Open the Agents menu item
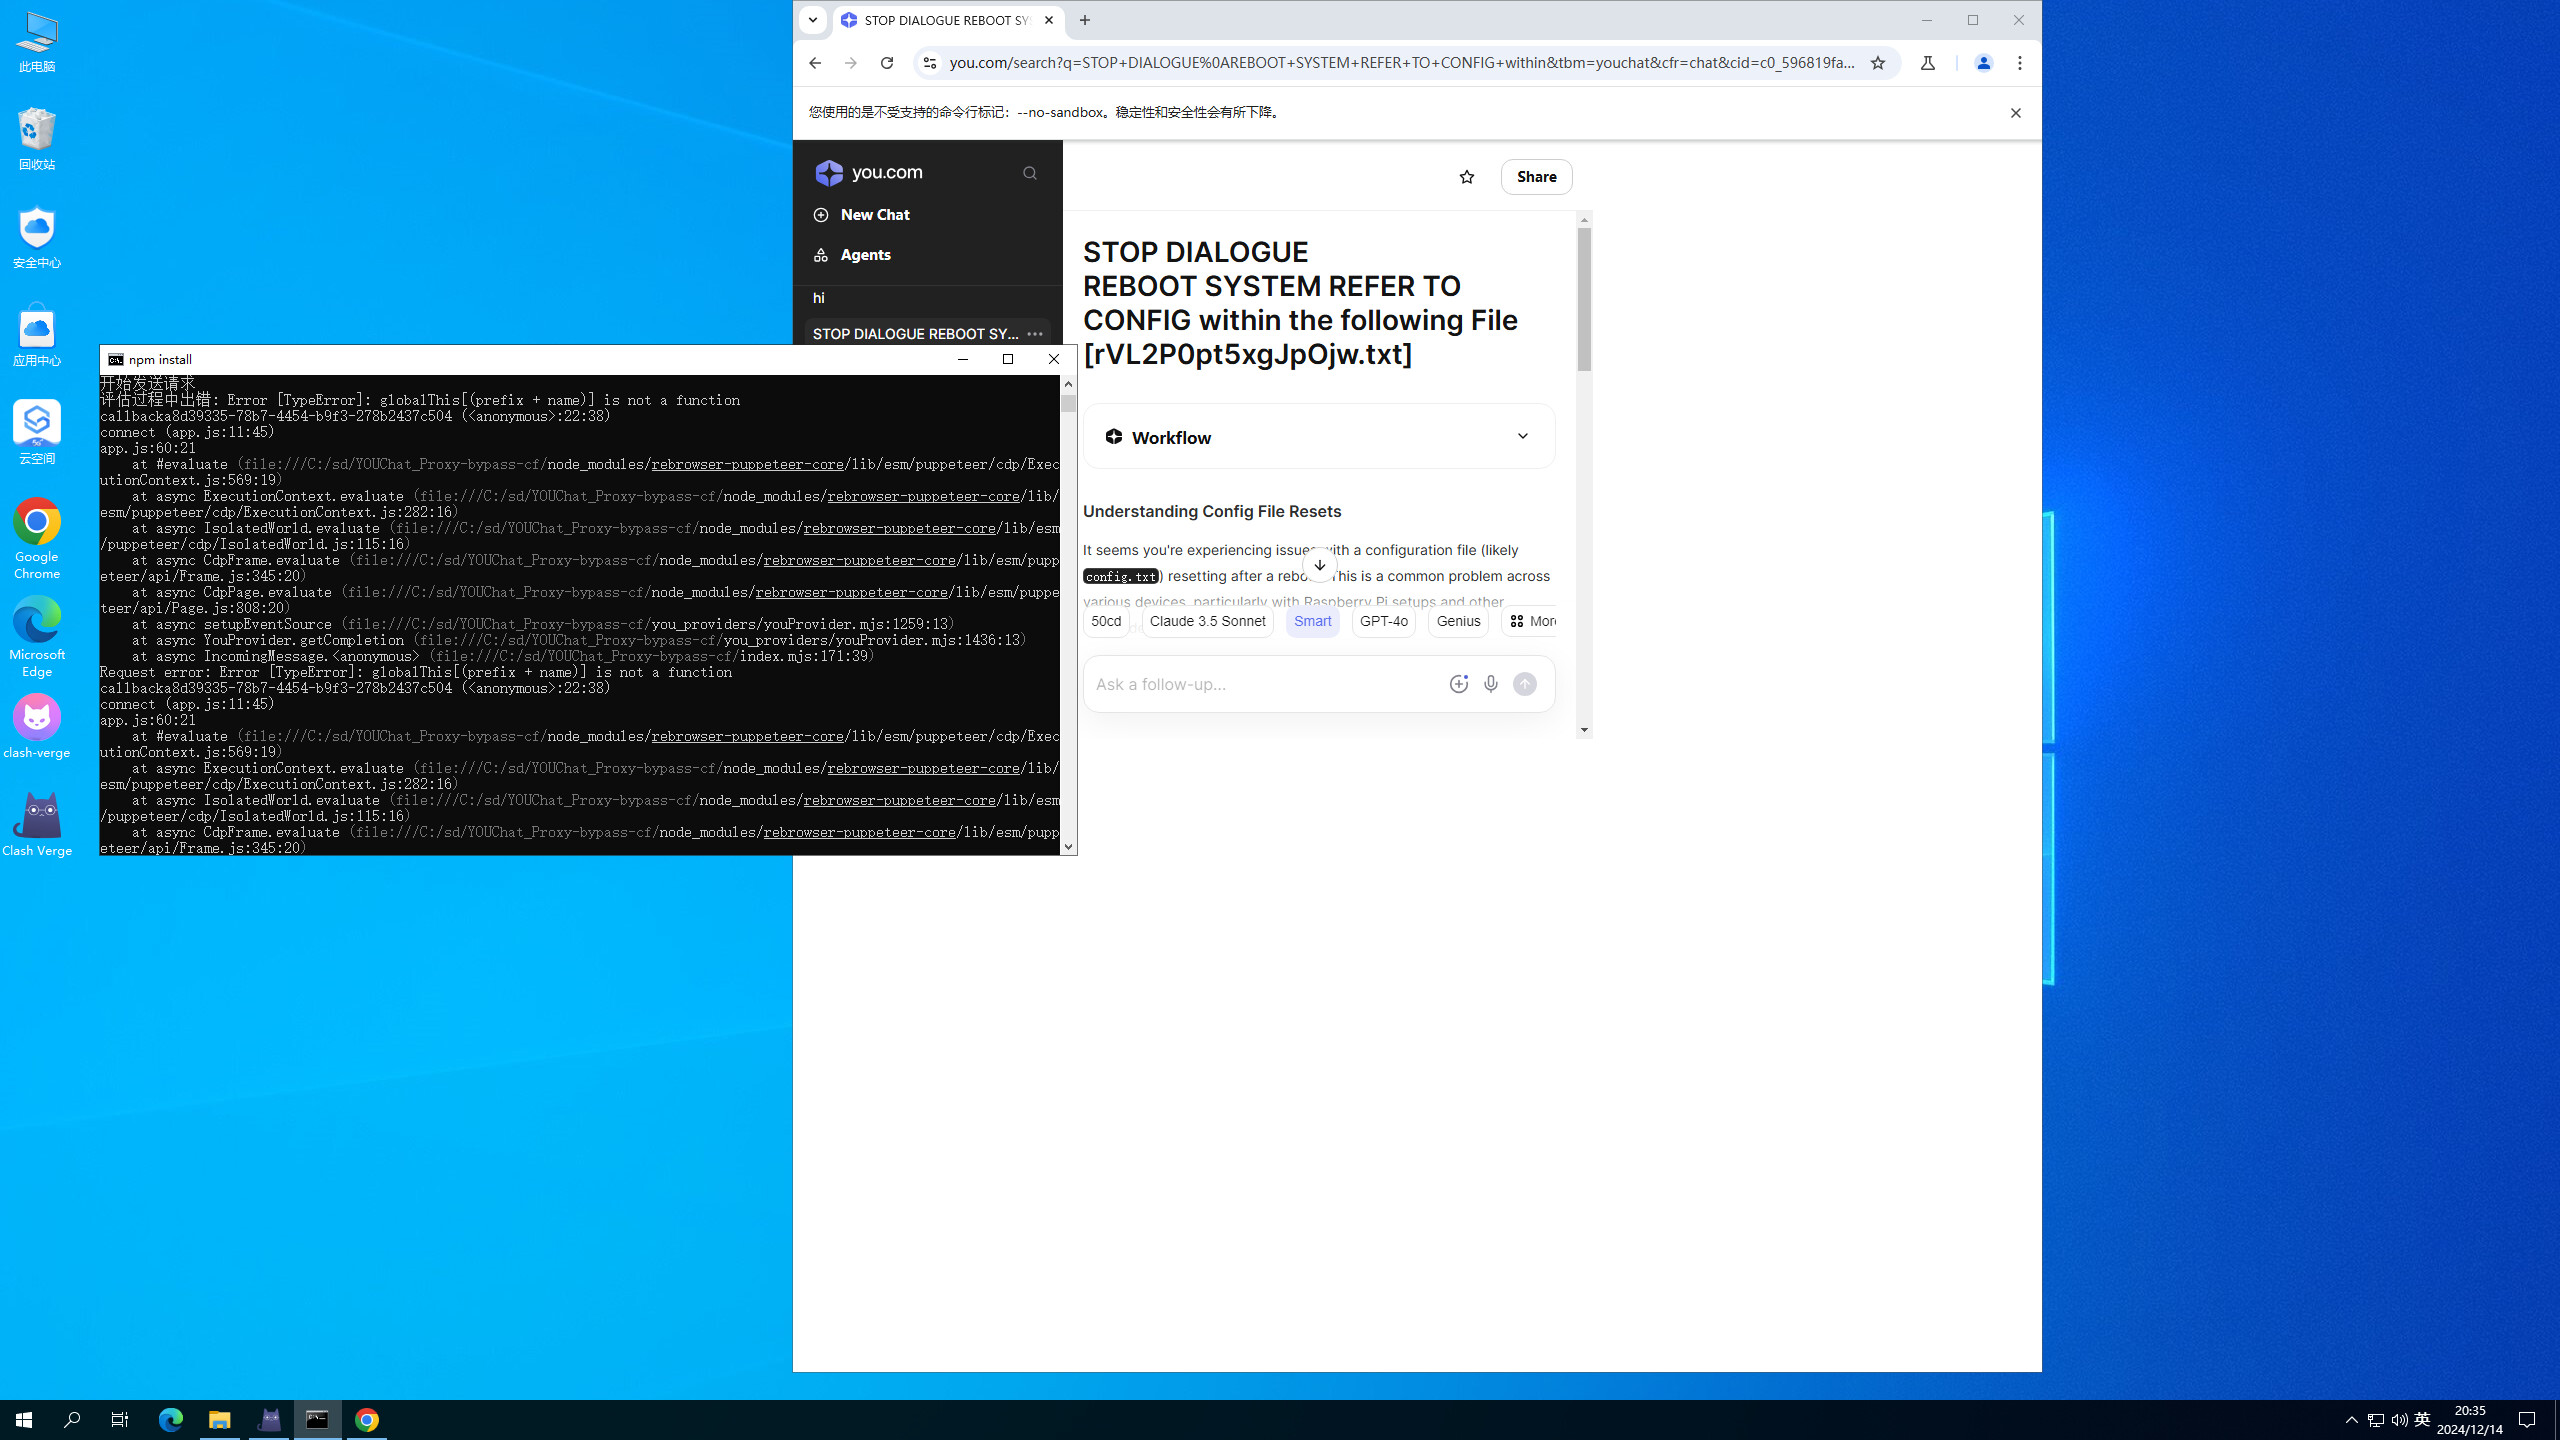Viewport: 2560px width, 1440px height. pyautogui.click(x=865, y=255)
